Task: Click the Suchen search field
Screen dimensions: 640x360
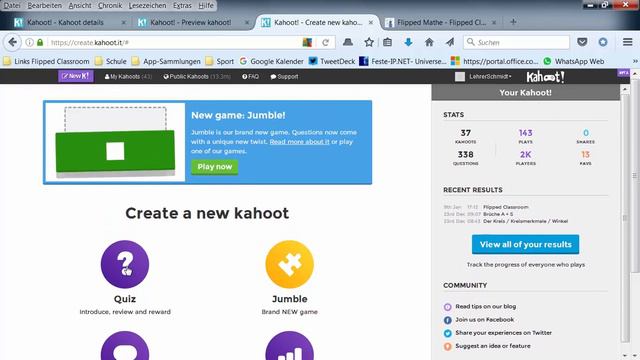Action: (516, 42)
